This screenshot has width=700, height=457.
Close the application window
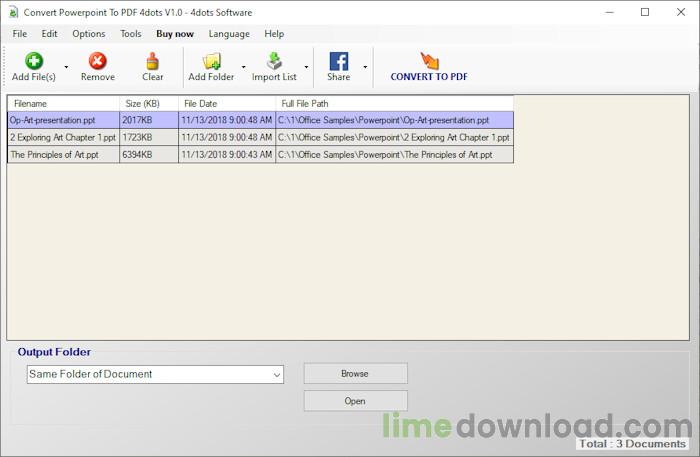[x=681, y=12]
